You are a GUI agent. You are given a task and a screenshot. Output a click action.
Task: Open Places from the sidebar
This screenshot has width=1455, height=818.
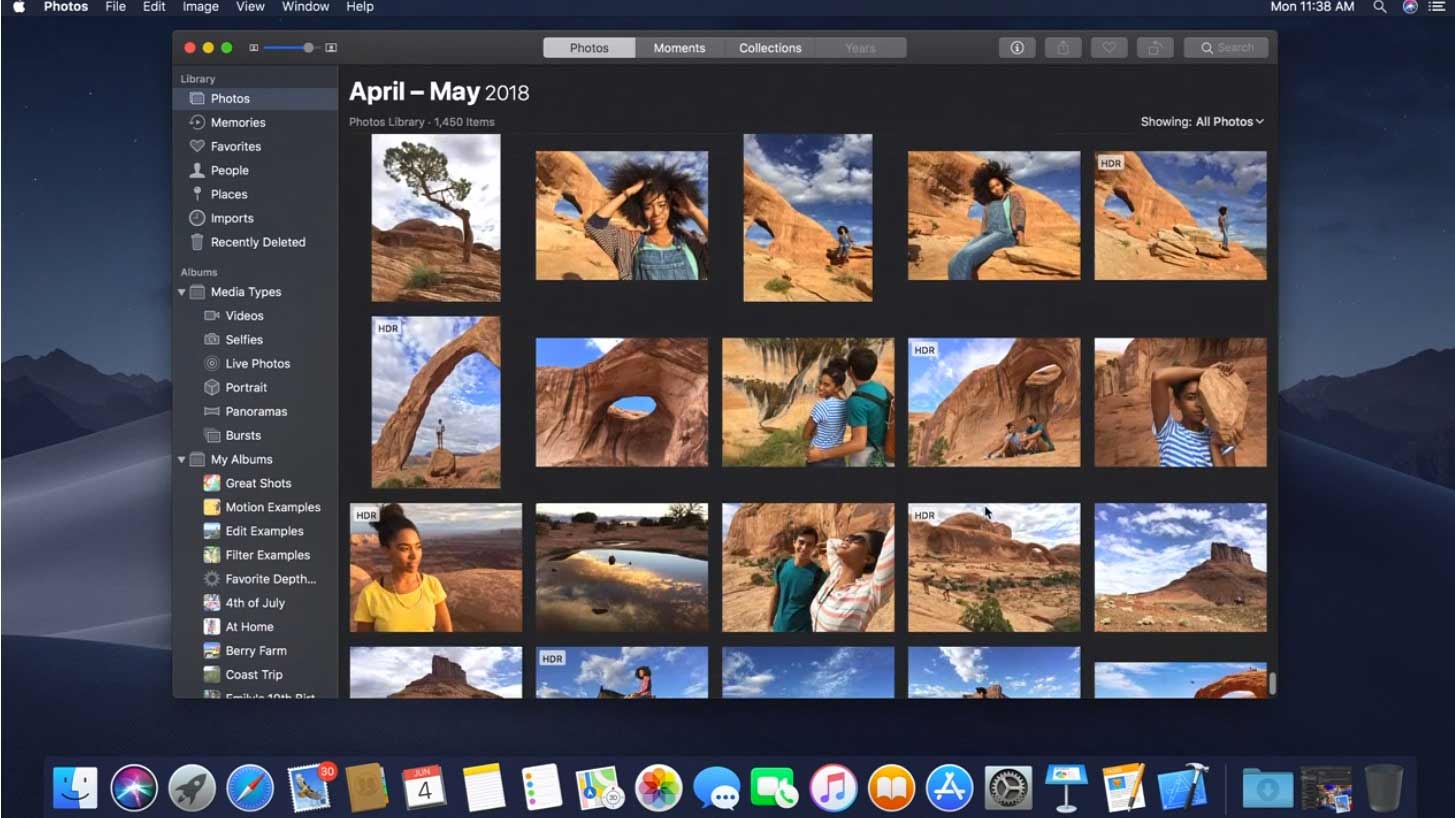(x=226, y=194)
